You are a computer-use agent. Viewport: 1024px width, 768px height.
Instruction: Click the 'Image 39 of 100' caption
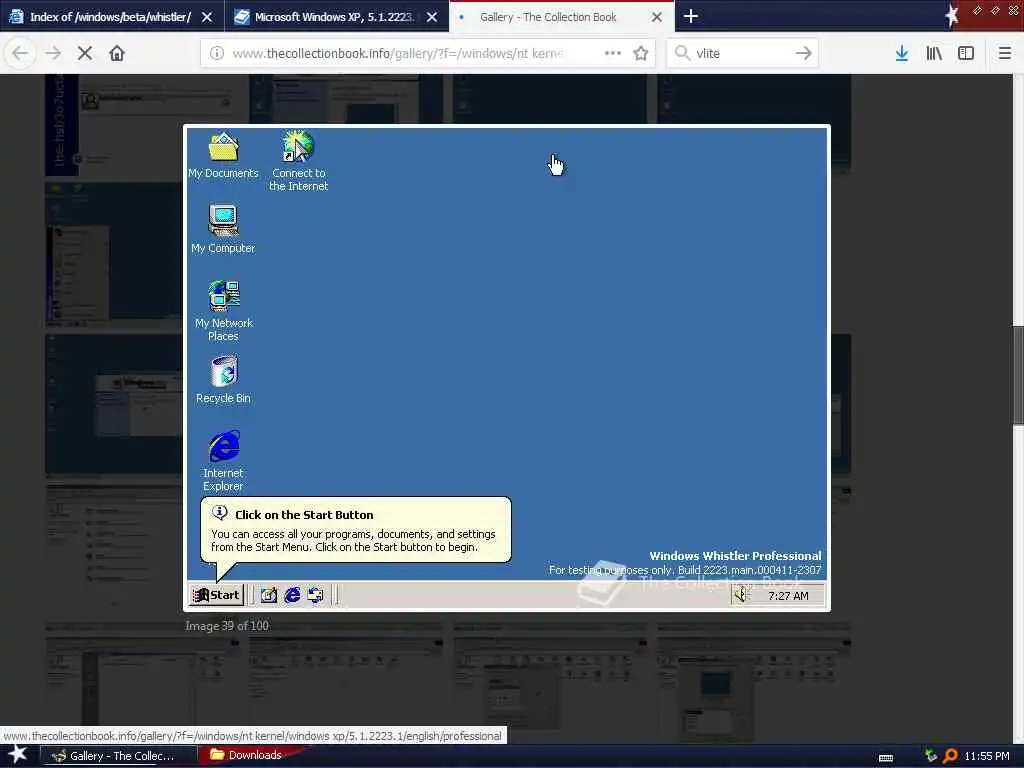227,626
